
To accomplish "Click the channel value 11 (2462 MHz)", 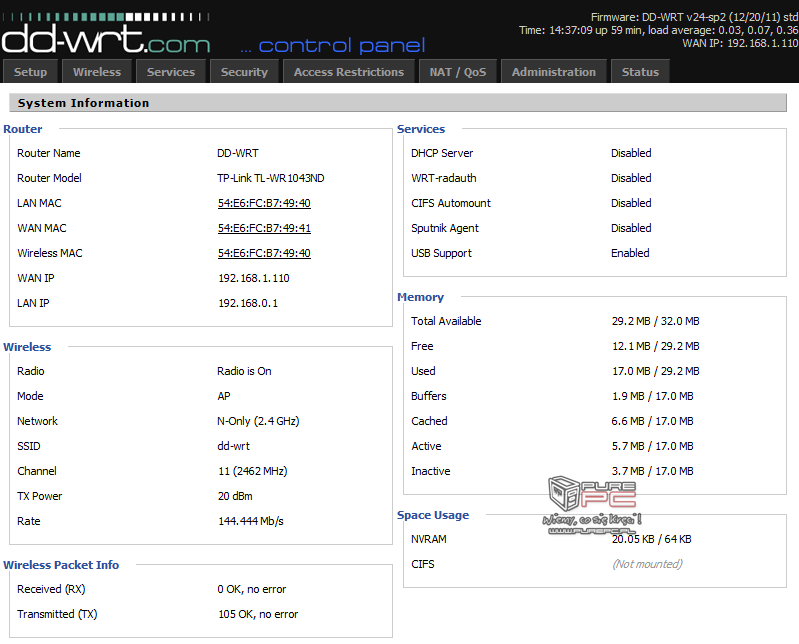I will [x=253, y=471].
